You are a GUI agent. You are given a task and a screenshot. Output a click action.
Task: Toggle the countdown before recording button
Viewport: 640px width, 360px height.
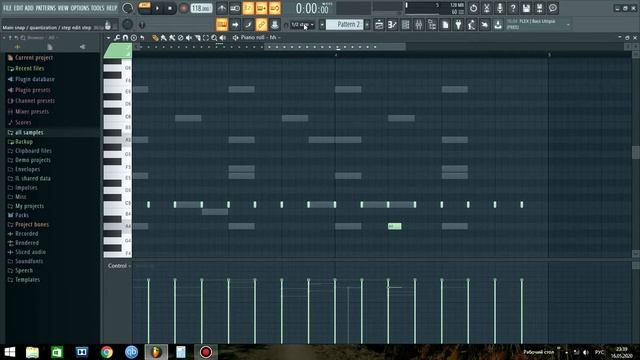(248, 8)
